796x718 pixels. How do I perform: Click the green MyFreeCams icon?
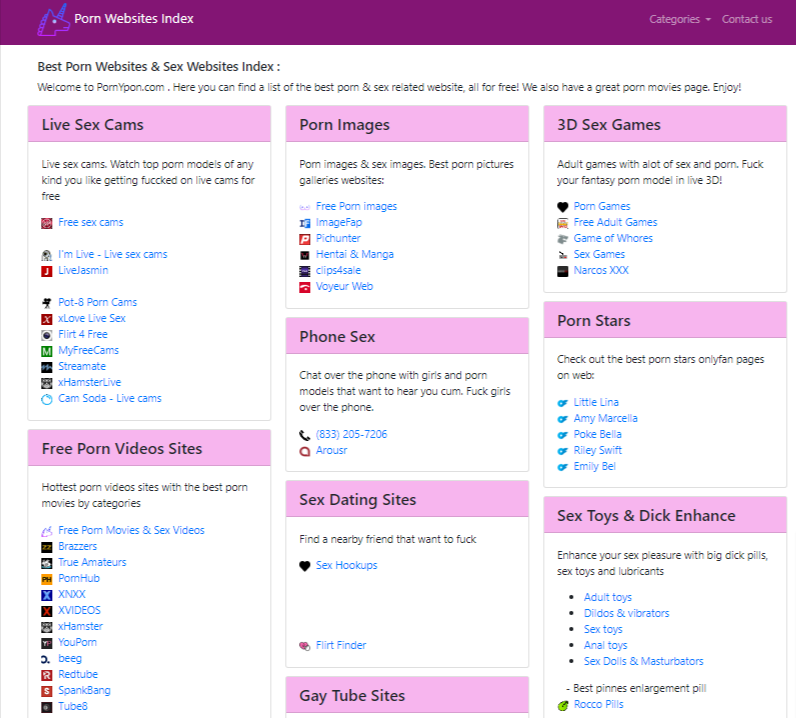[47, 351]
